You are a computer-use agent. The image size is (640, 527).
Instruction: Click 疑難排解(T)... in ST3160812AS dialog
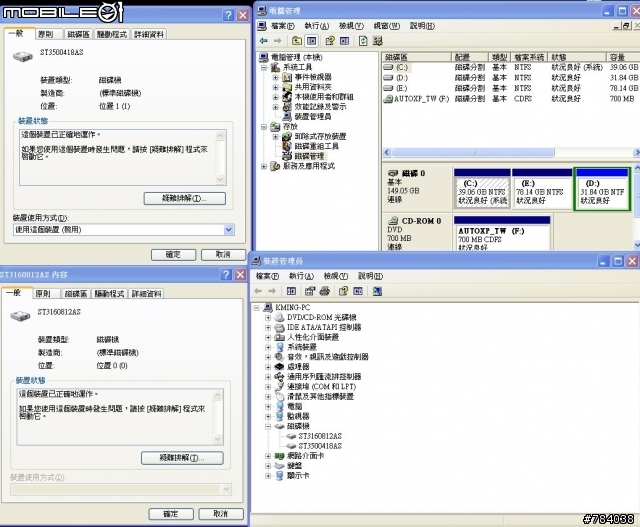pos(182,458)
